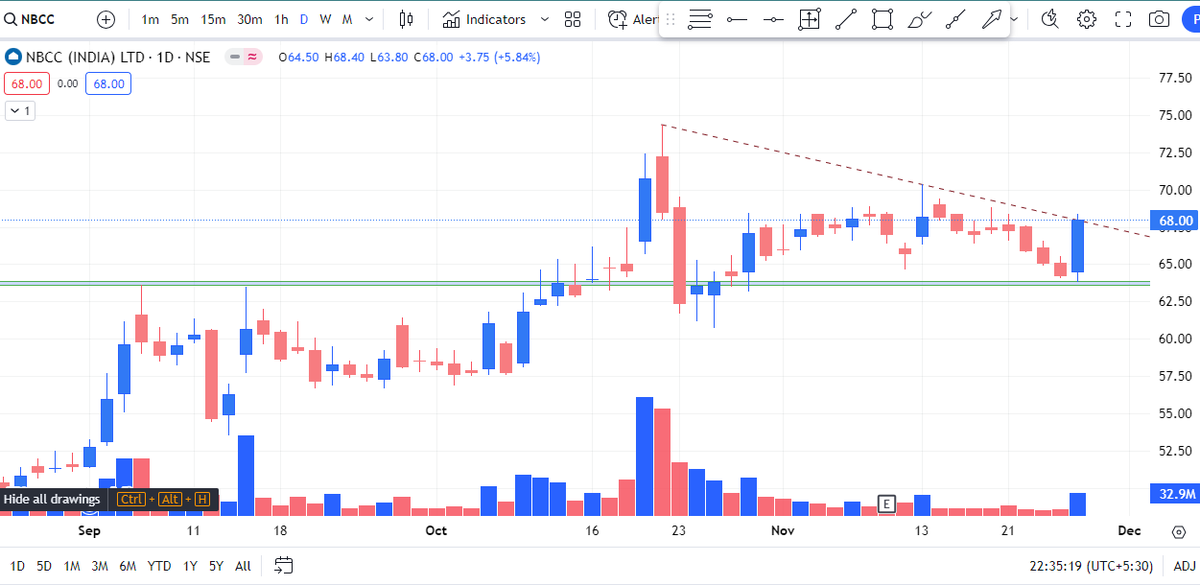Switch to 30m timeframe
The height and width of the screenshot is (585, 1200).
pyautogui.click(x=250, y=19)
